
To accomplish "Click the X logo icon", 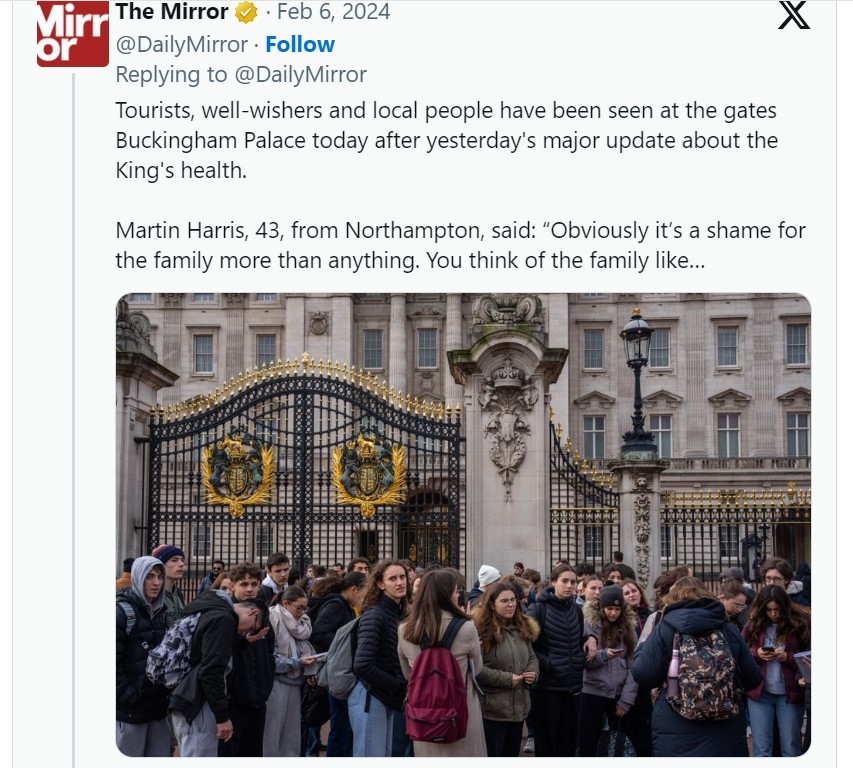I will click(794, 15).
